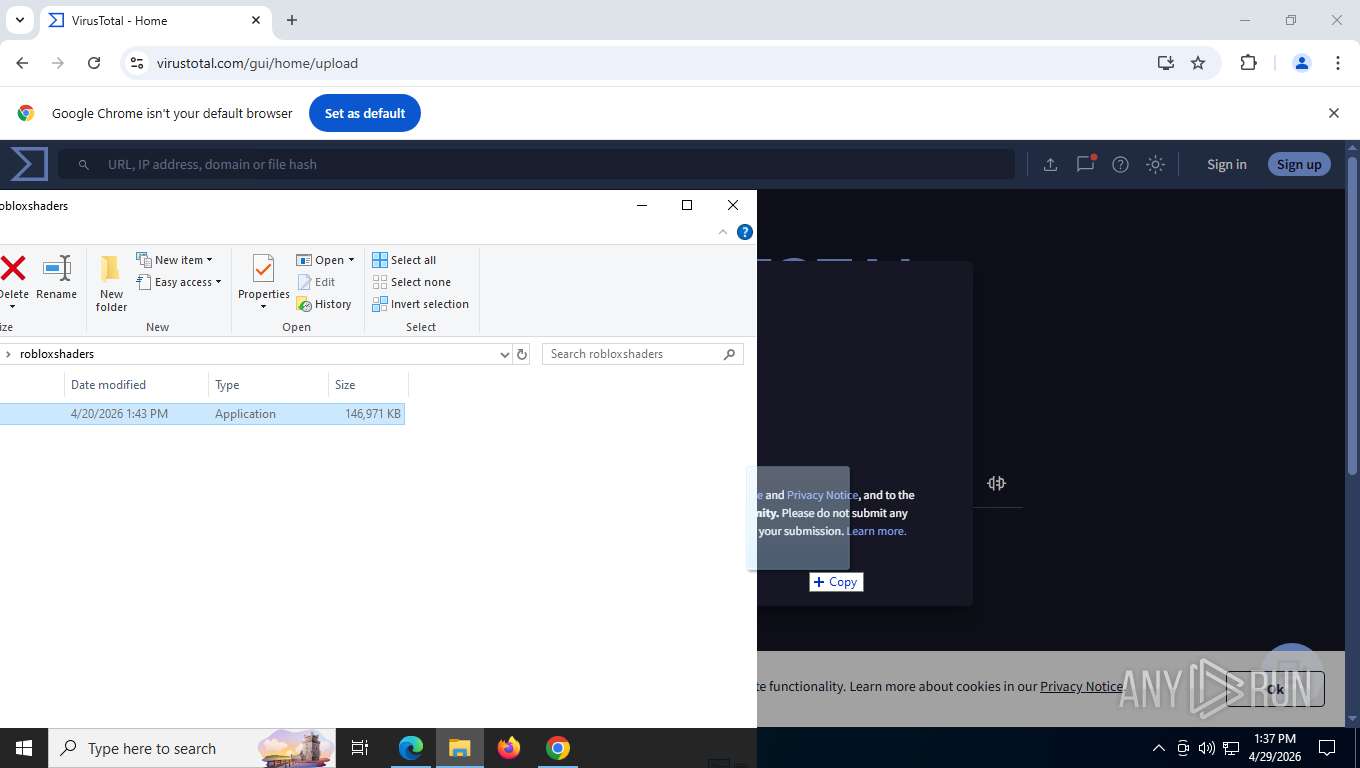Viewport: 1360px width, 768px height.
Task: Click the site information icon in address bar
Action: [x=137, y=63]
